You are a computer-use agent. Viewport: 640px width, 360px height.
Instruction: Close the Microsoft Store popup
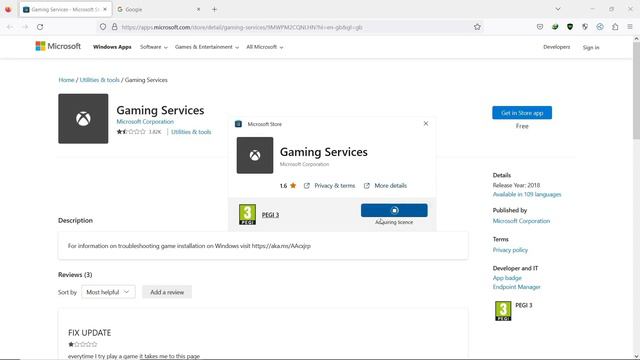click(x=426, y=123)
